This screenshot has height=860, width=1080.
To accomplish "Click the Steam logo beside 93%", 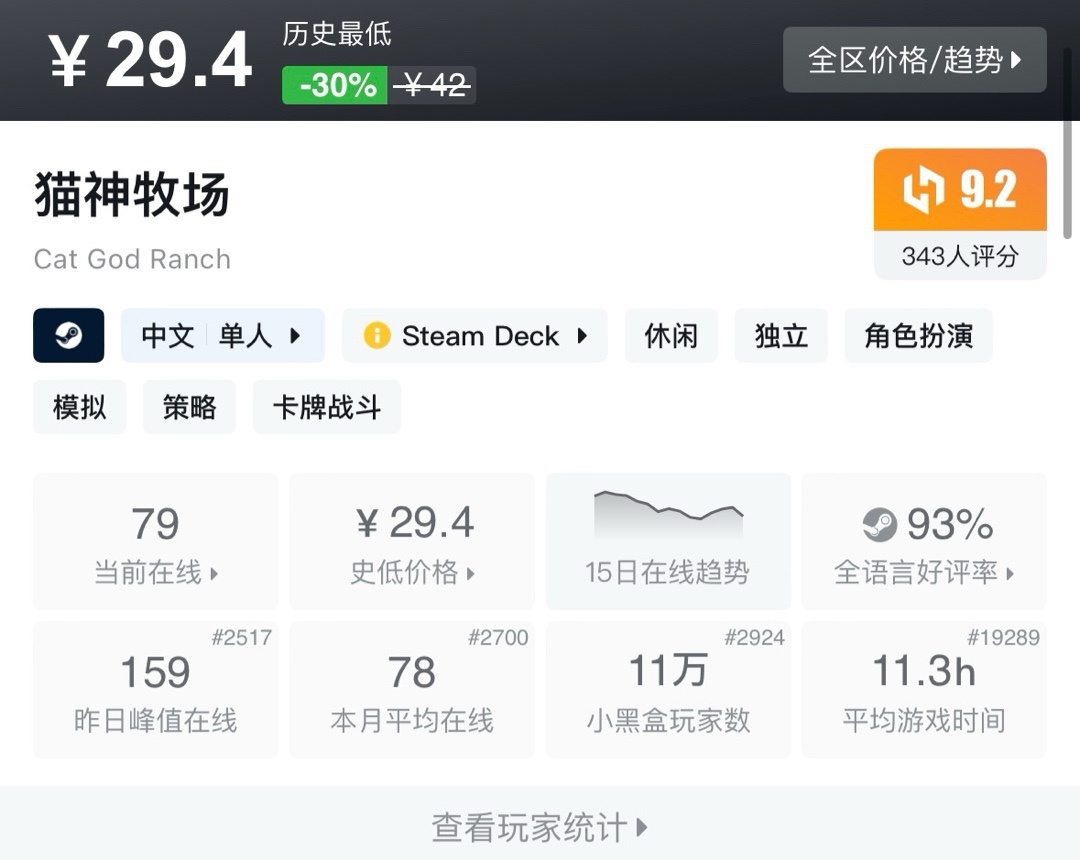I will tap(880, 524).
